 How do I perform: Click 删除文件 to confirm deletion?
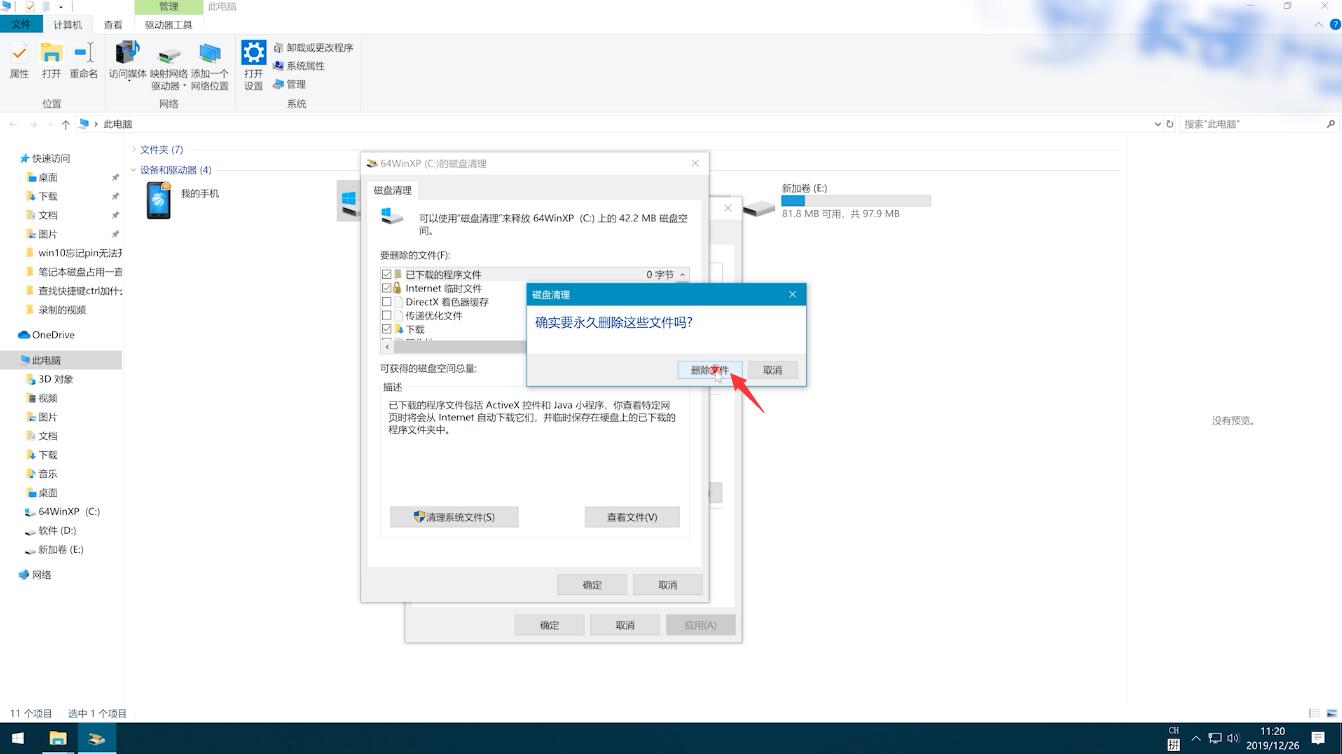710,370
